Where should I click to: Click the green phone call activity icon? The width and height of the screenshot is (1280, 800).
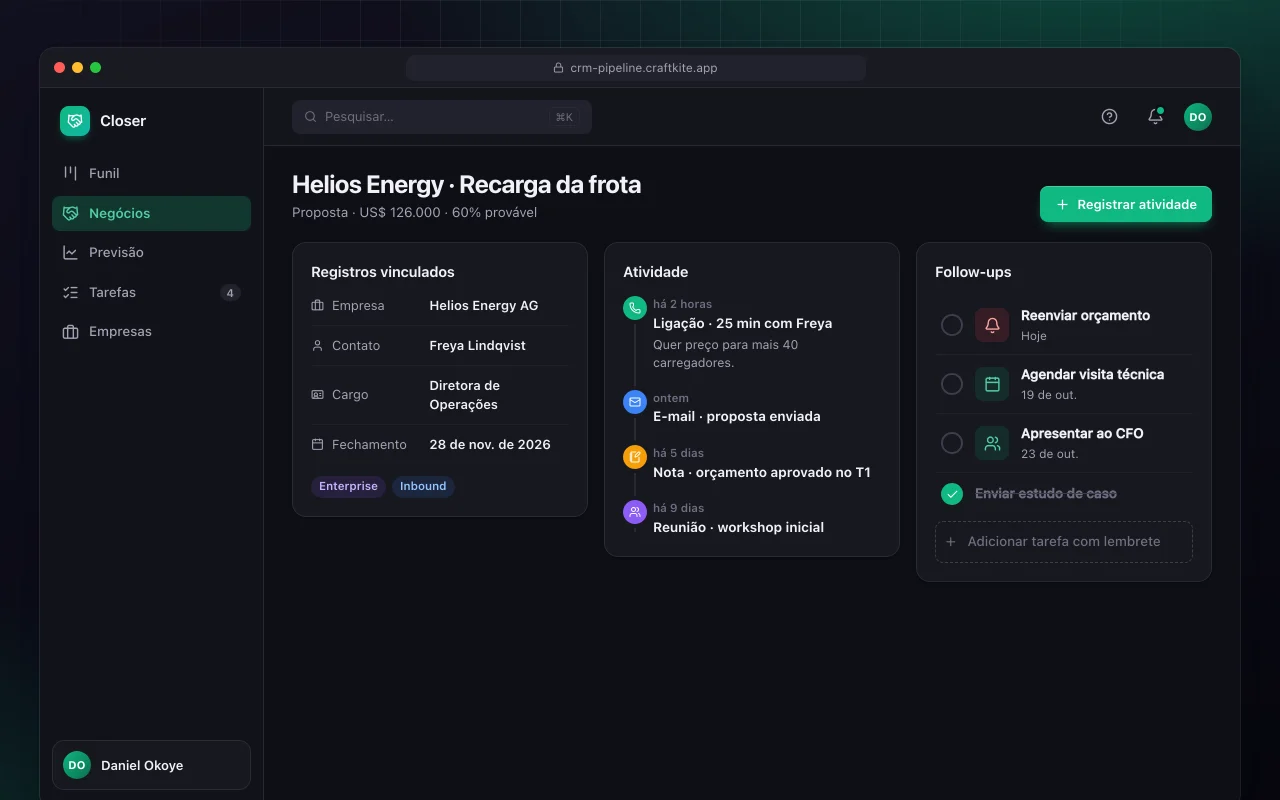pos(635,308)
